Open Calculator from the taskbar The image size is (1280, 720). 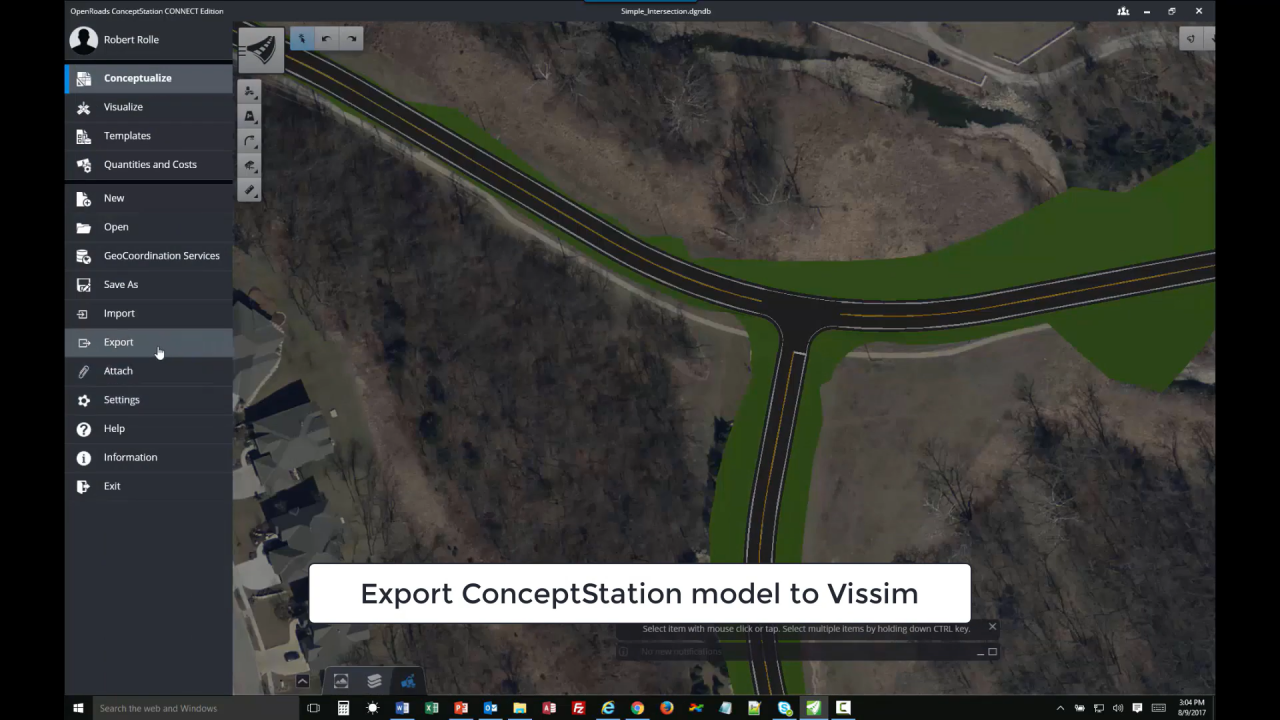tap(343, 708)
